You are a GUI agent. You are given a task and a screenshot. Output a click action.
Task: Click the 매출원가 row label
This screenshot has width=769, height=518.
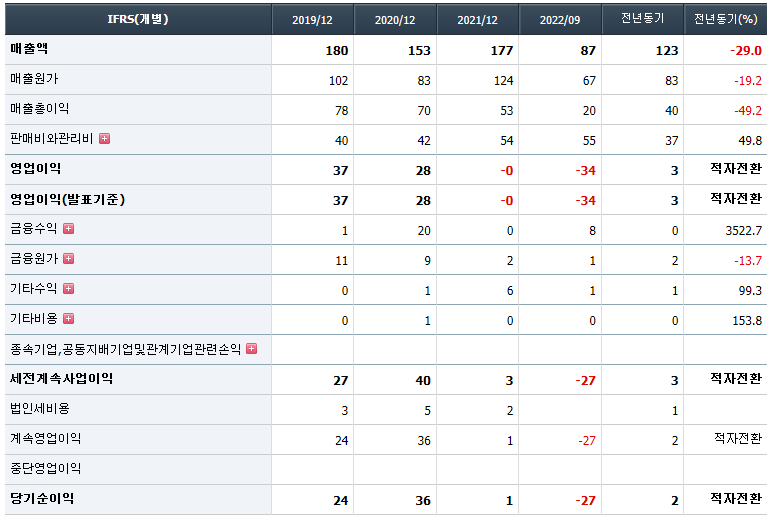[x=34, y=78]
